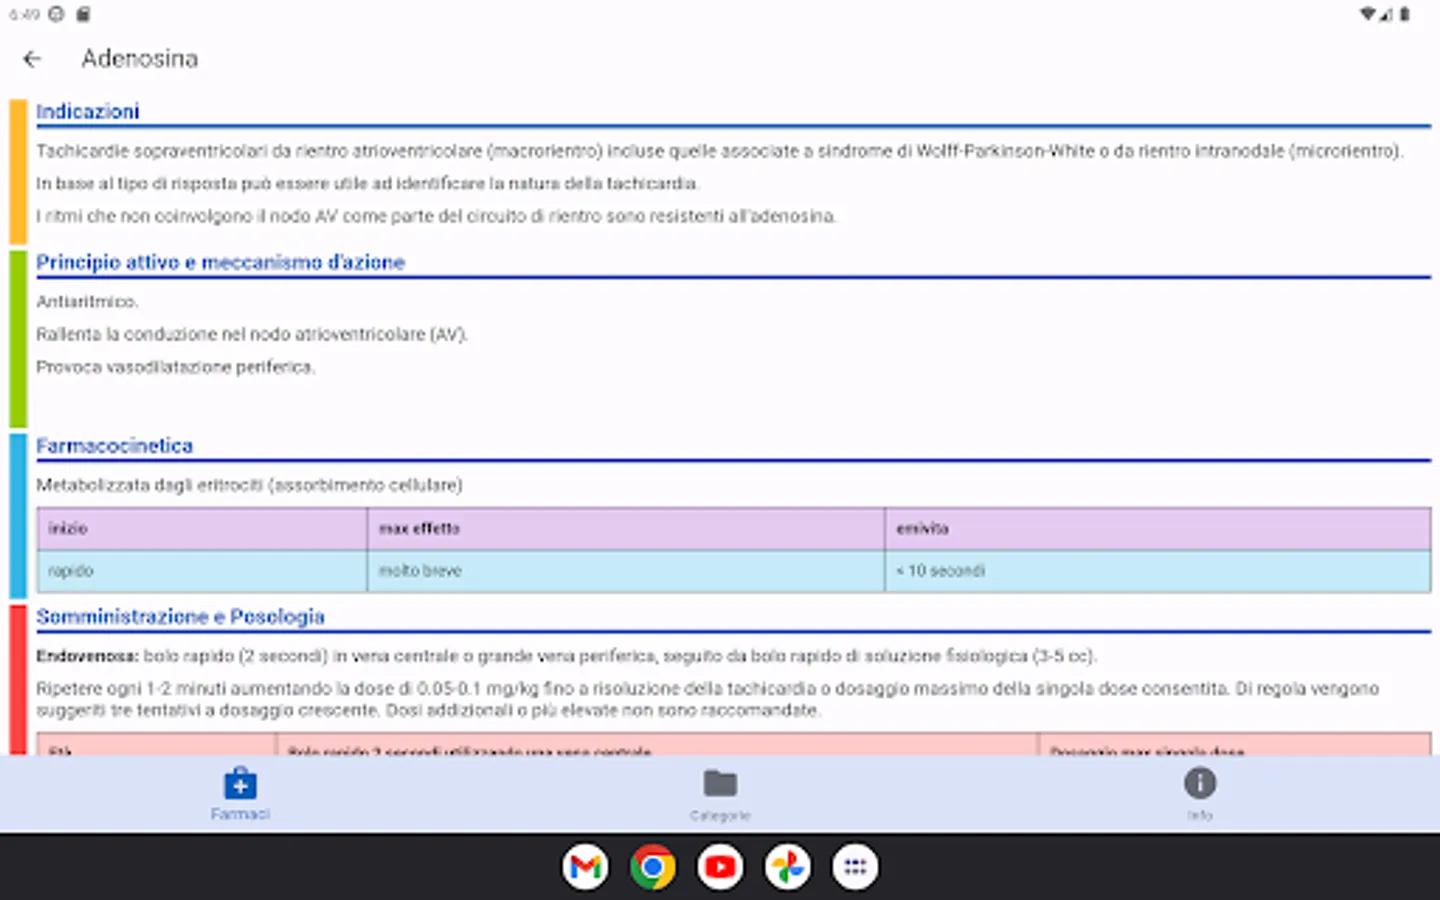The width and height of the screenshot is (1440, 900).
Task: Launch Chrome from the dock
Action: [652, 867]
